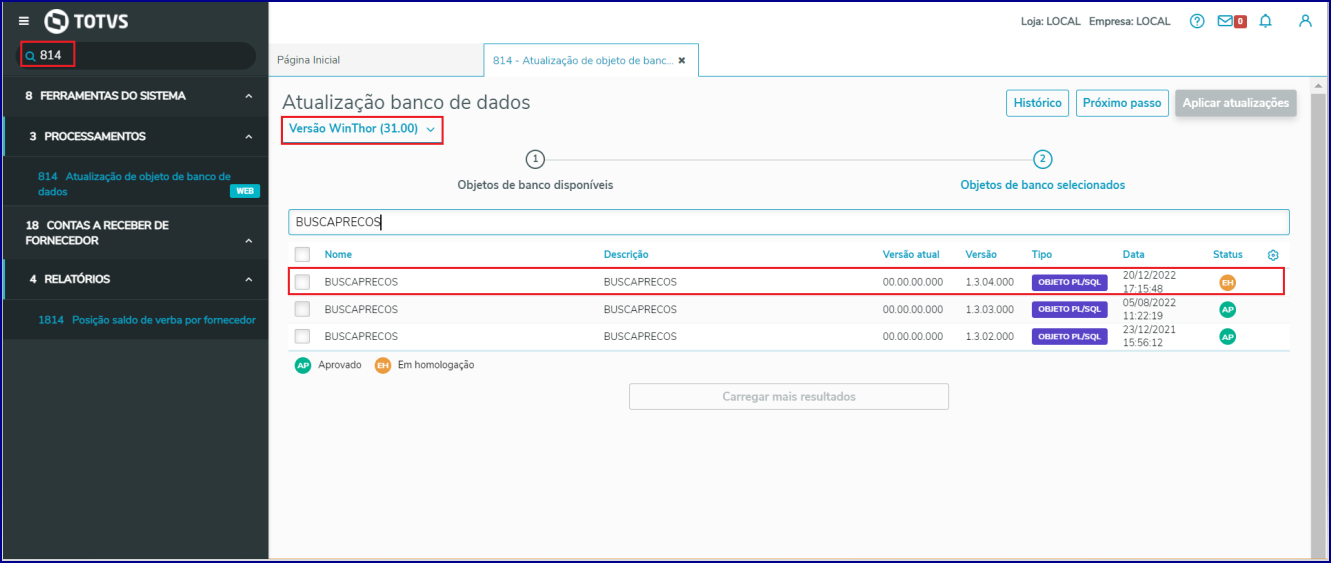Collapse the 18 CONTAS A RECEBER DE FORNECEDOR section
The image size is (1331, 563).
point(248,241)
